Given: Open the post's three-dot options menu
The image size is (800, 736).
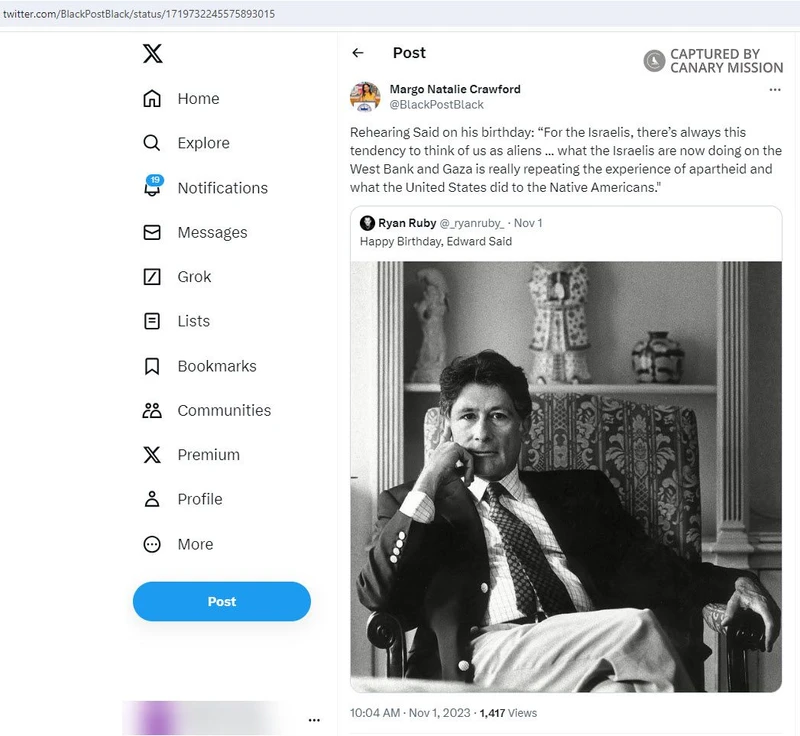Looking at the screenshot, I should coord(774,90).
